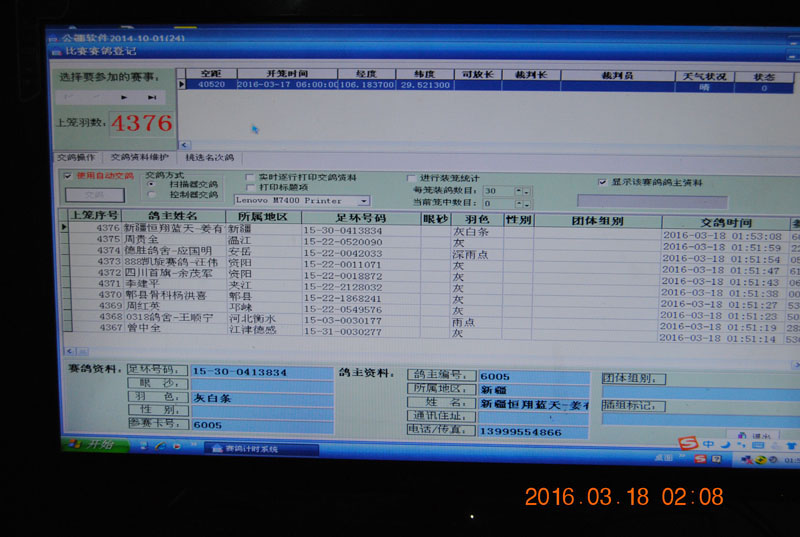This screenshot has height=537, width=800.
Task: Toggle 使用自动交鸽 checkbox
Action: click(x=68, y=176)
